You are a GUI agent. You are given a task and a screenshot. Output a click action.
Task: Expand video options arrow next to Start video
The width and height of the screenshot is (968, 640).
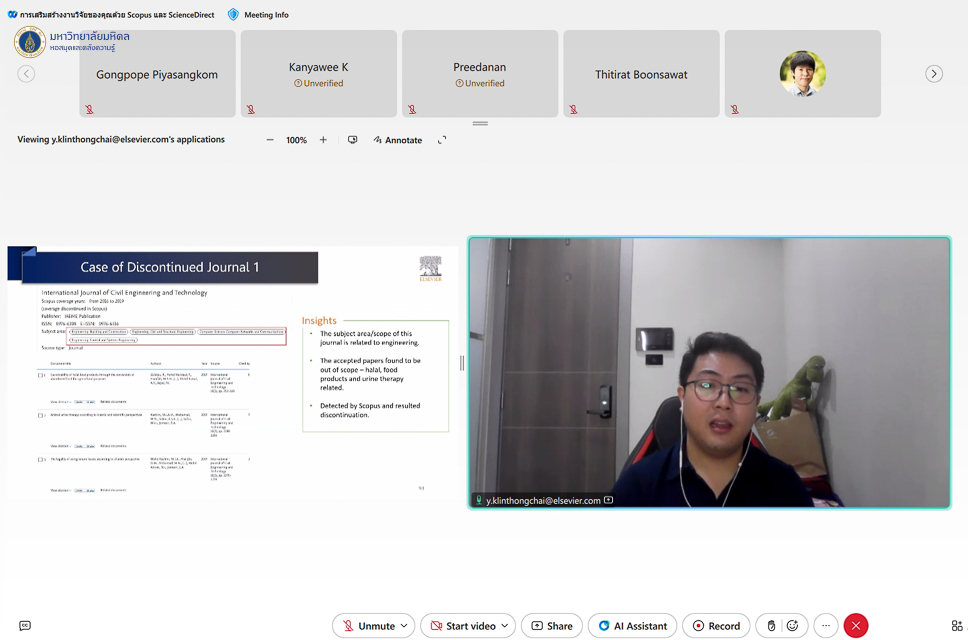click(x=505, y=626)
